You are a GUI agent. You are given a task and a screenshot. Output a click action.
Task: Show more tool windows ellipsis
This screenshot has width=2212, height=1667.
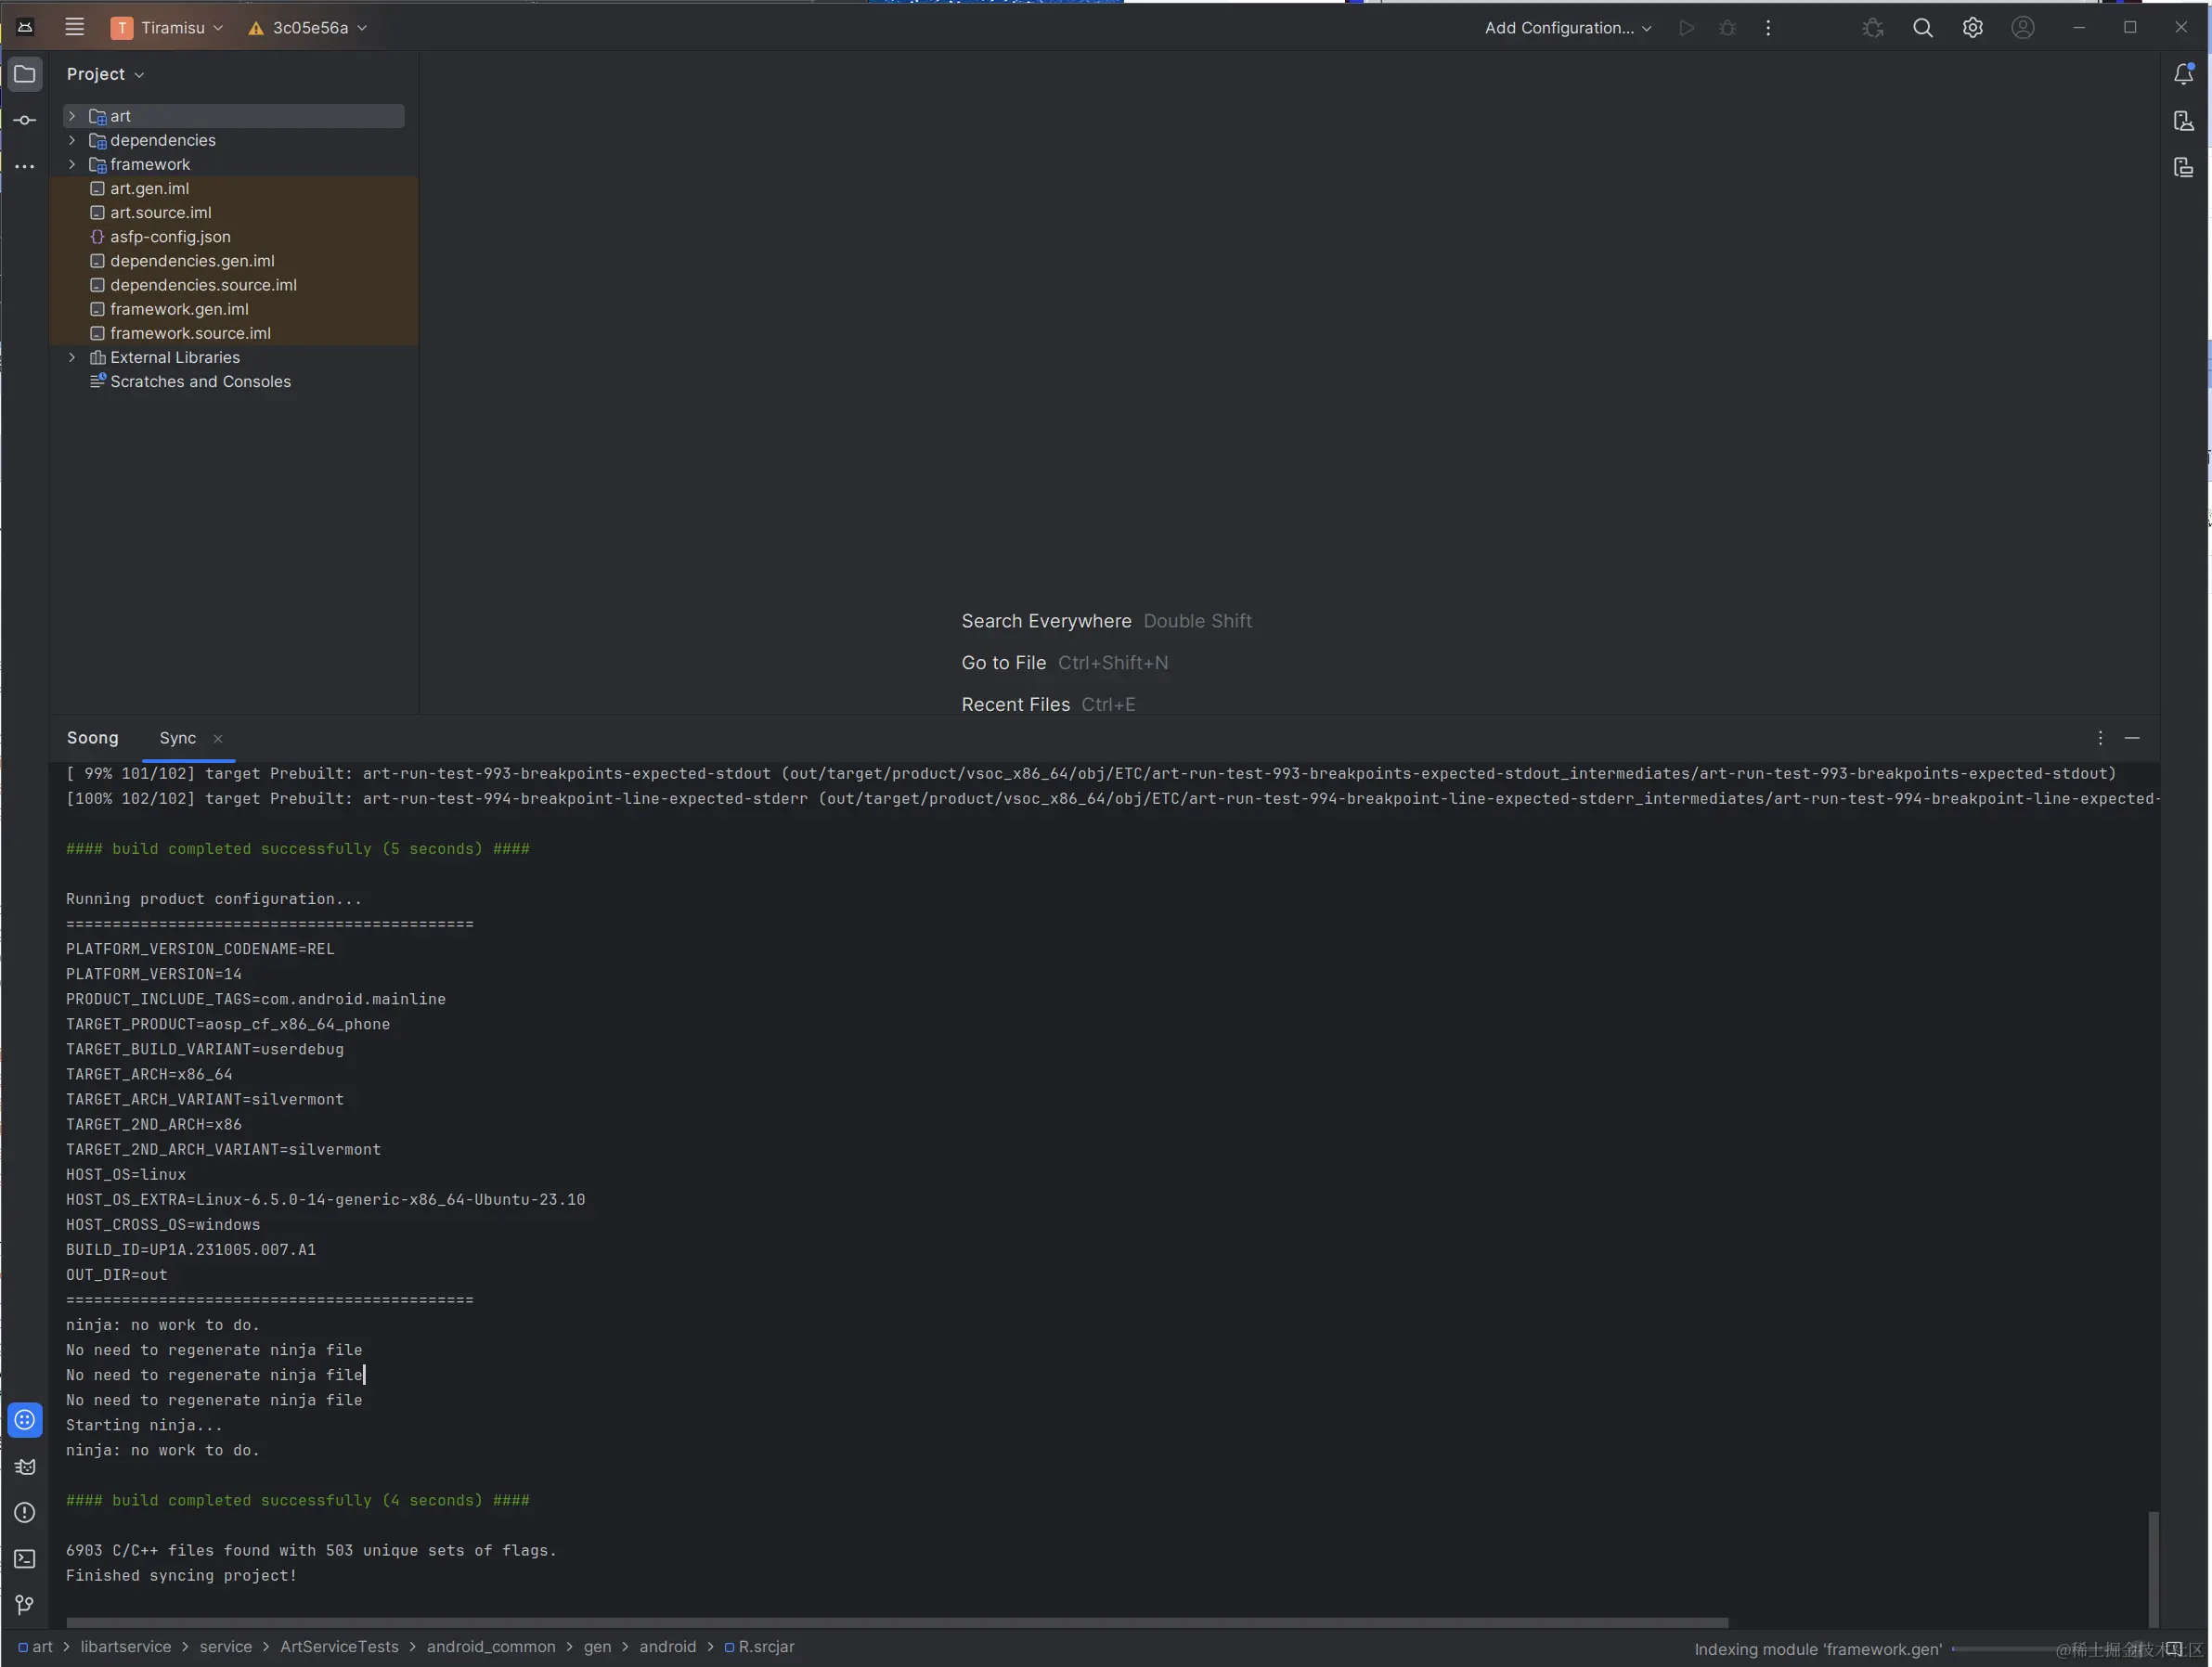(25, 166)
